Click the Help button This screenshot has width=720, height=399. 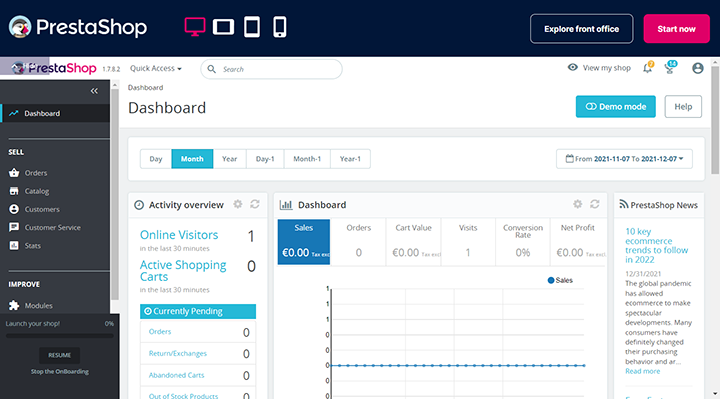click(x=683, y=107)
